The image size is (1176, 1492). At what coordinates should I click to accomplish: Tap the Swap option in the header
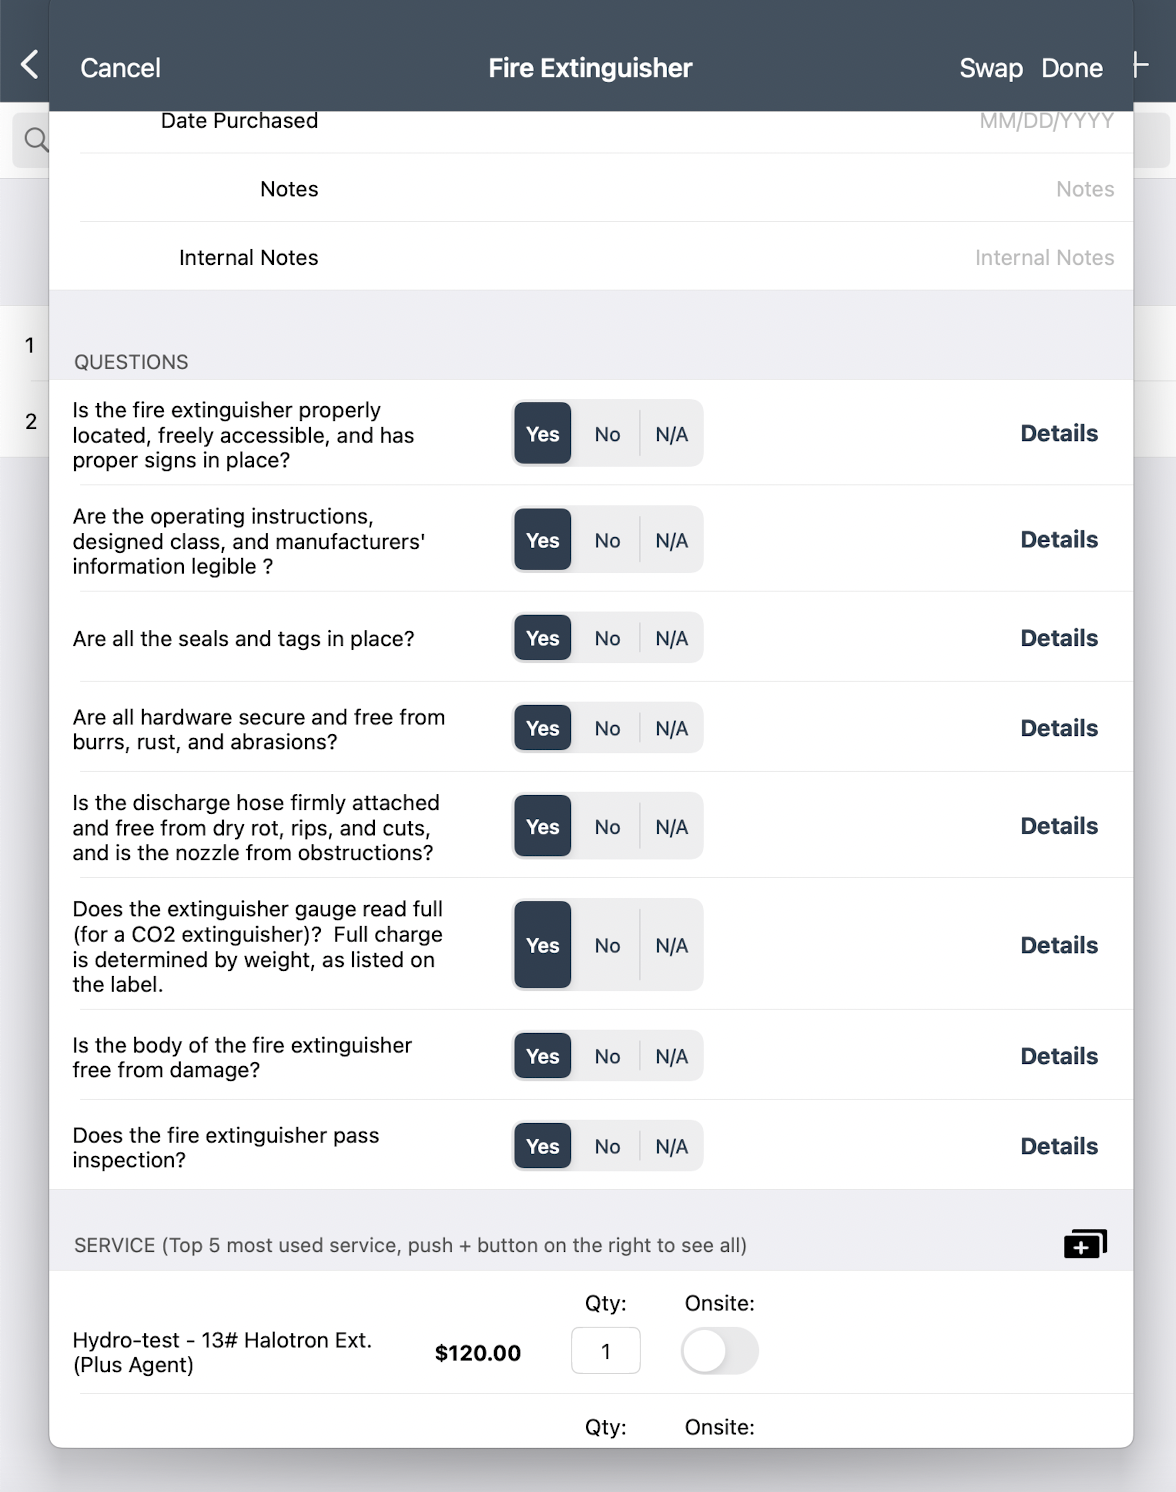pos(990,67)
